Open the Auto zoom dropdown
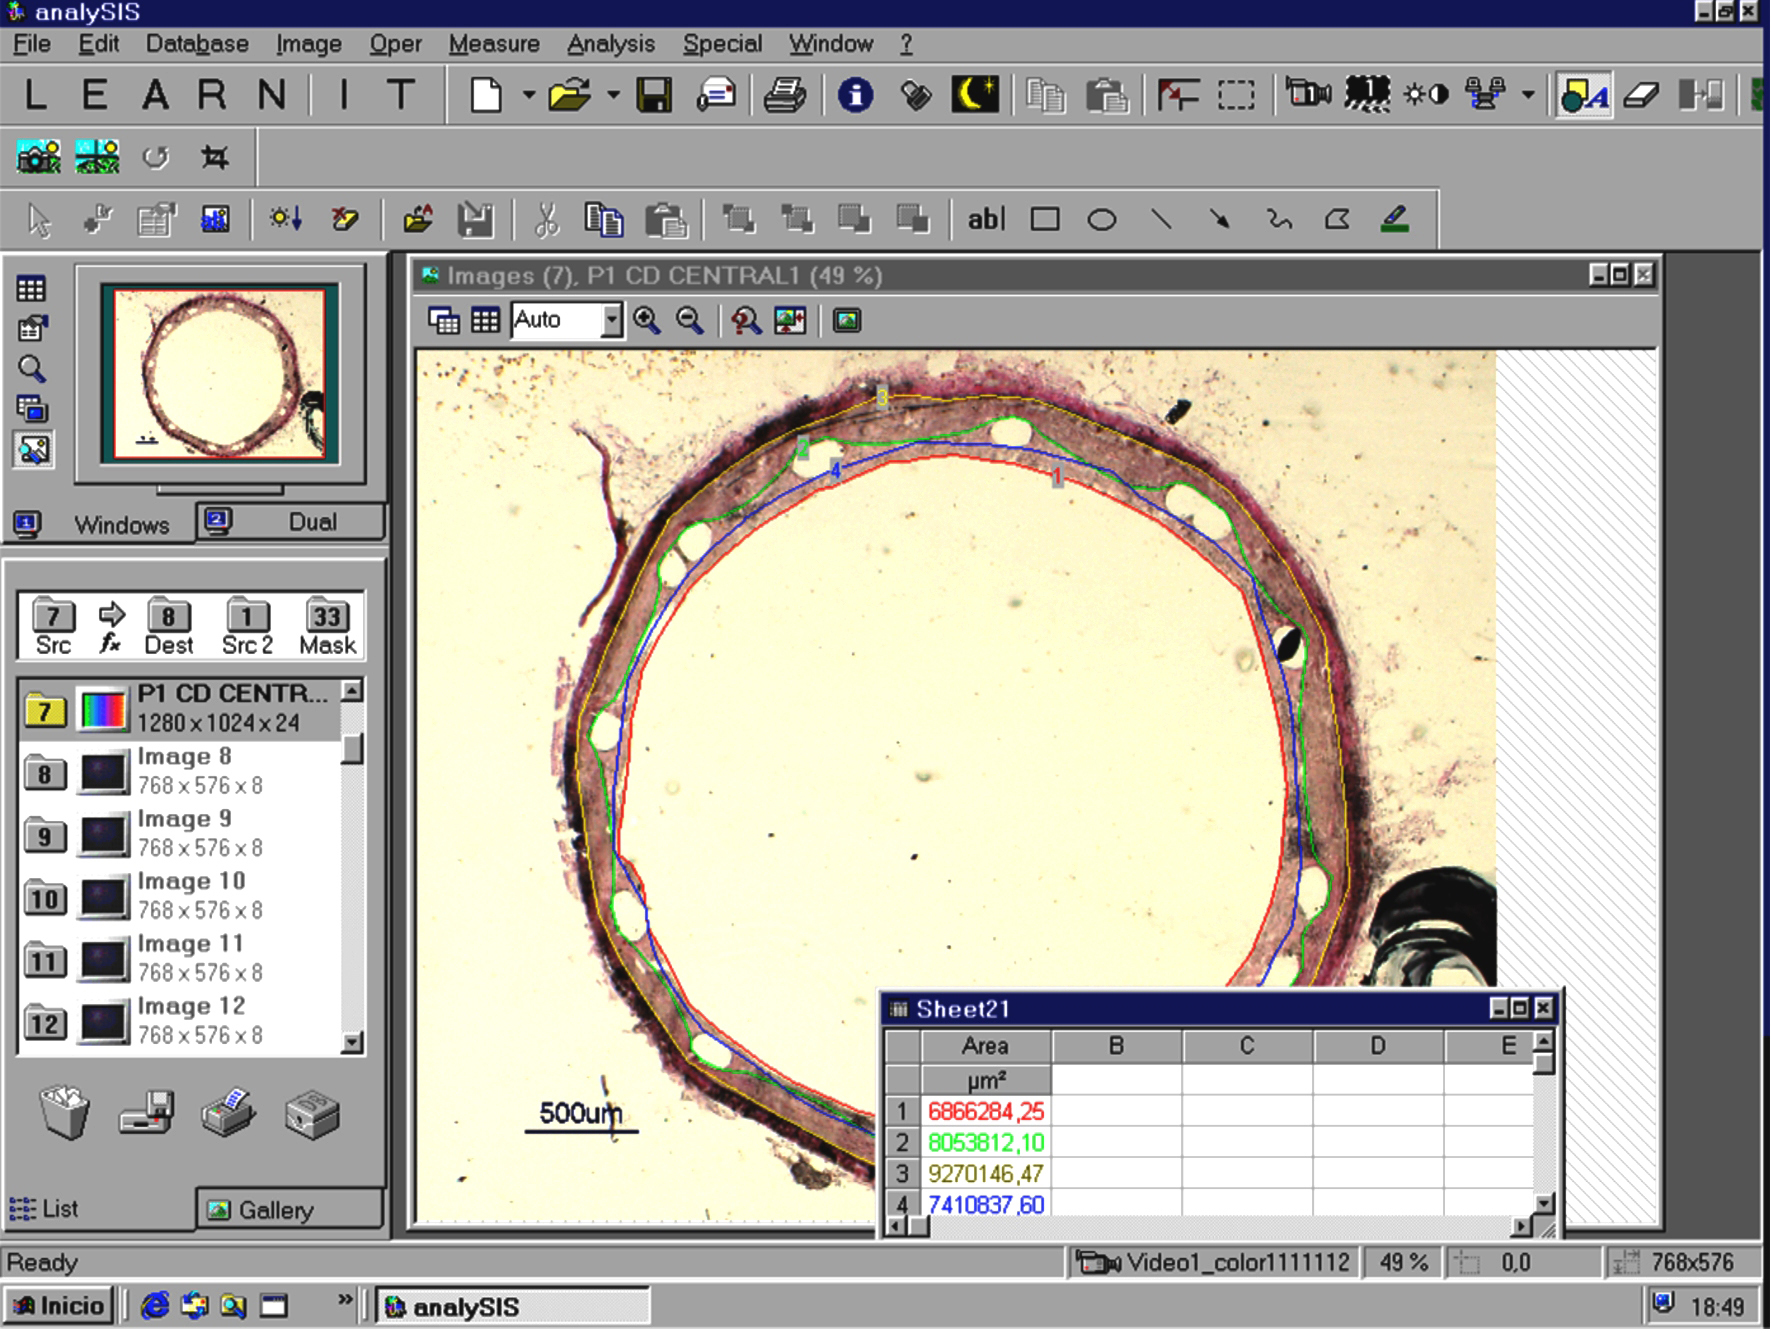The image size is (1771, 1333). click(611, 321)
